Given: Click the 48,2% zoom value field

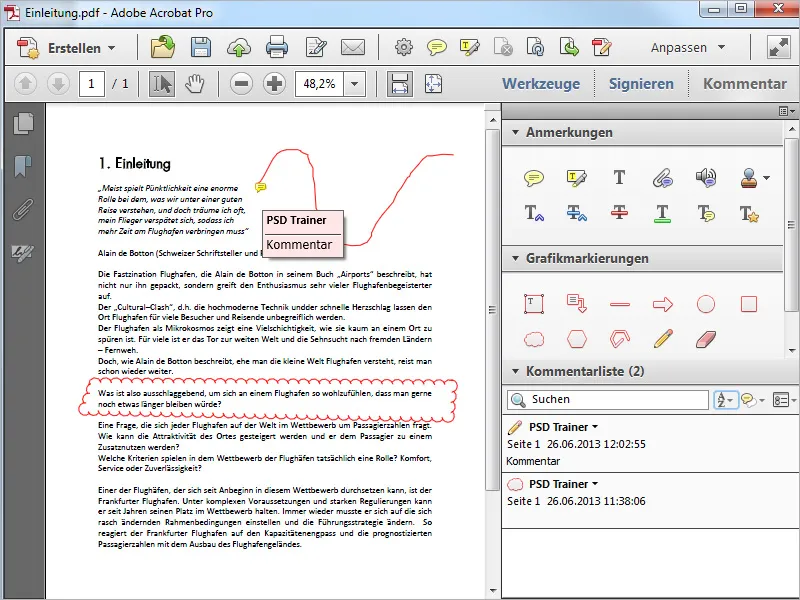Looking at the screenshot, I should pyautogui.click(x=319, y=84).
